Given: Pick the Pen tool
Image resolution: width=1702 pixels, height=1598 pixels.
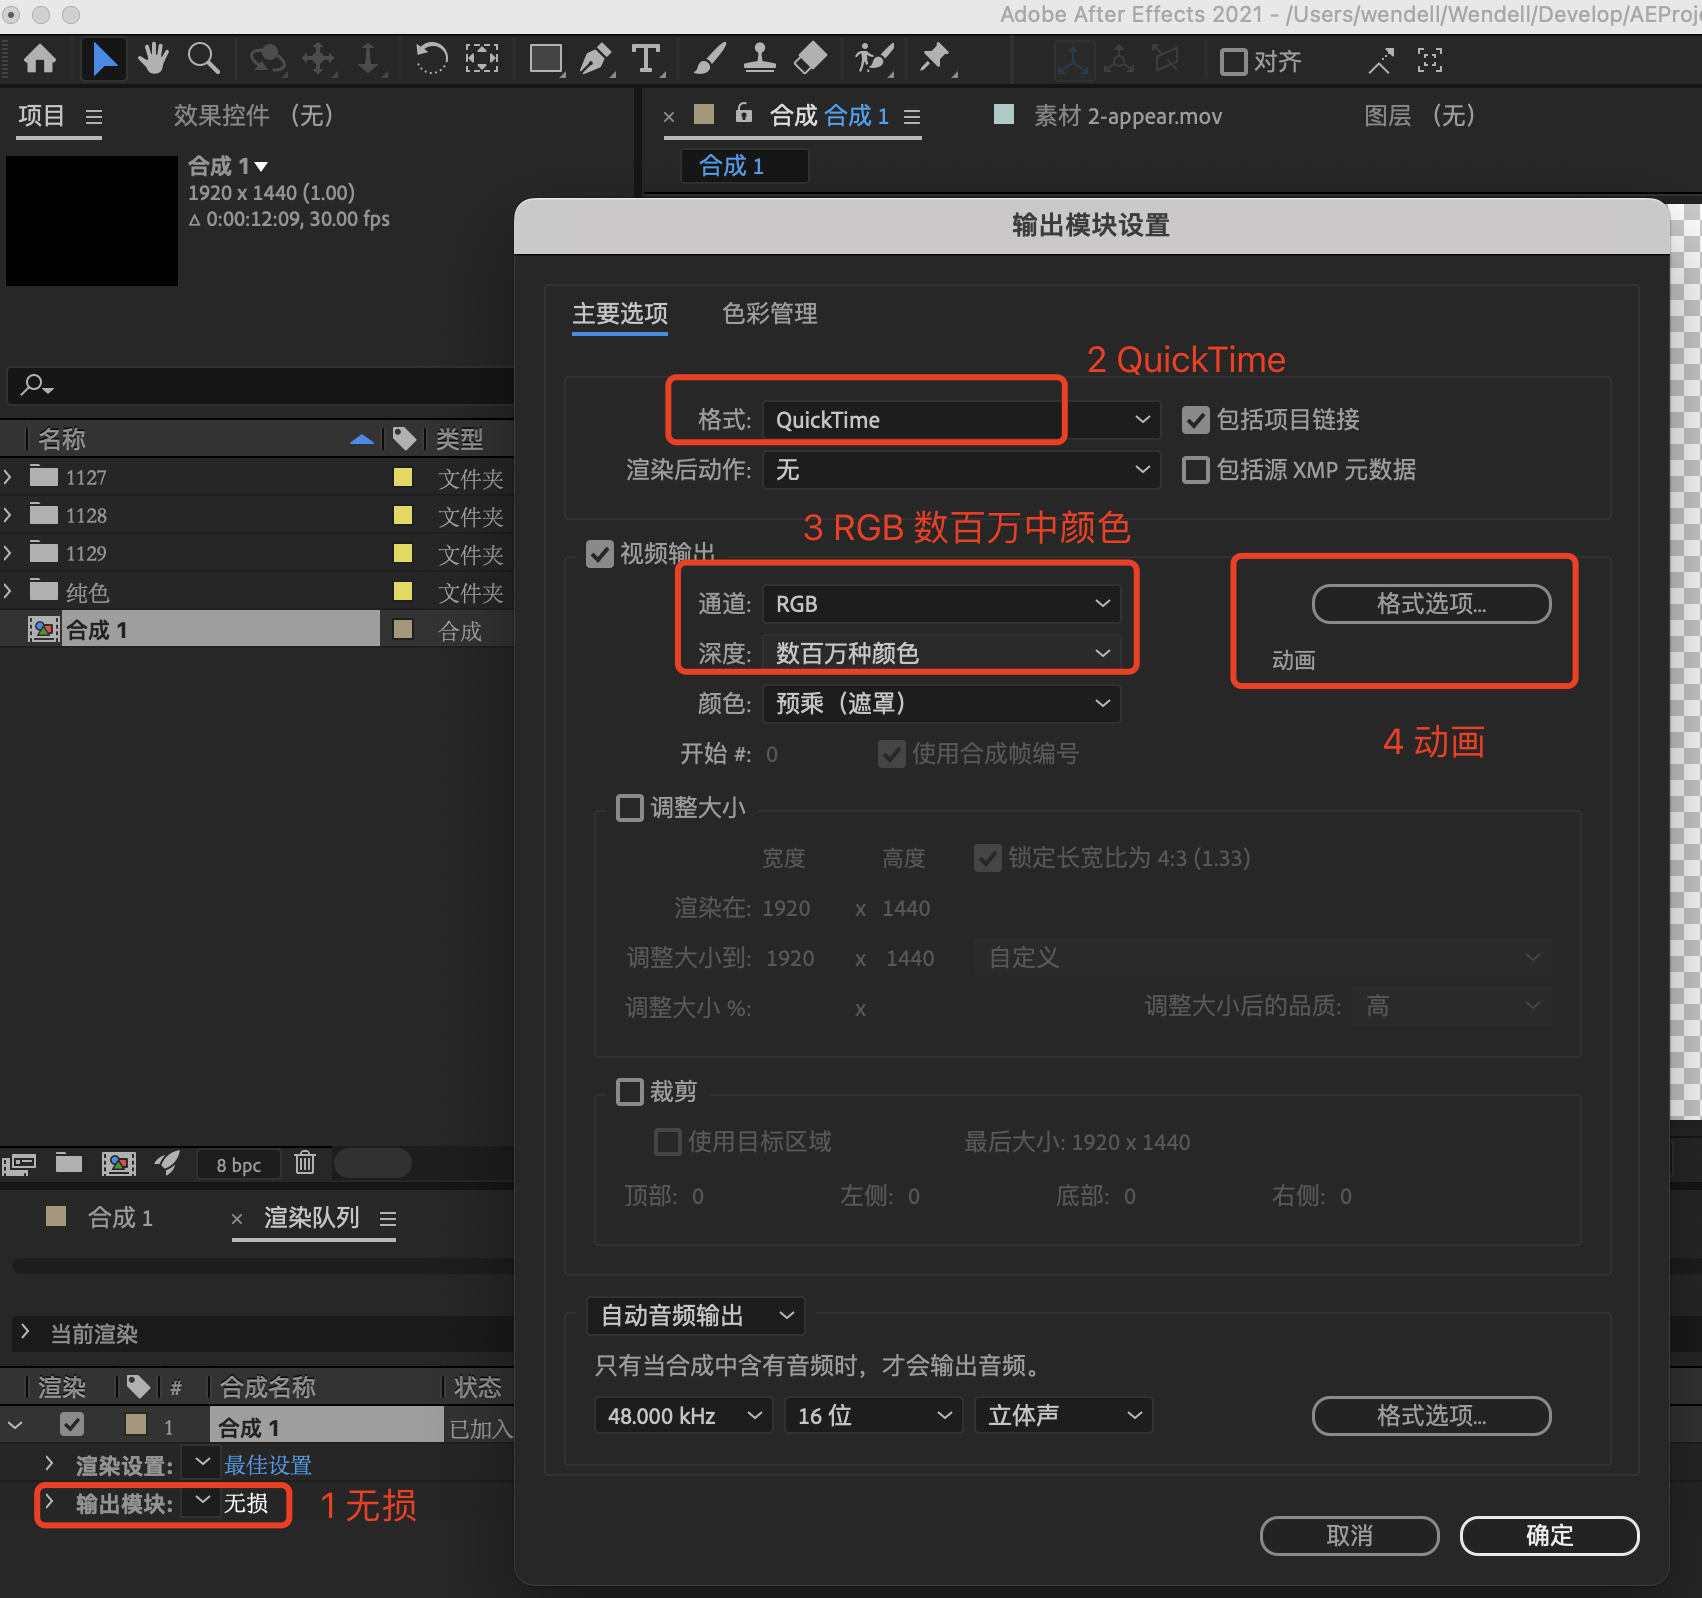Looking at the screenshot, I should pyautogui.click(x=596, y=60).
